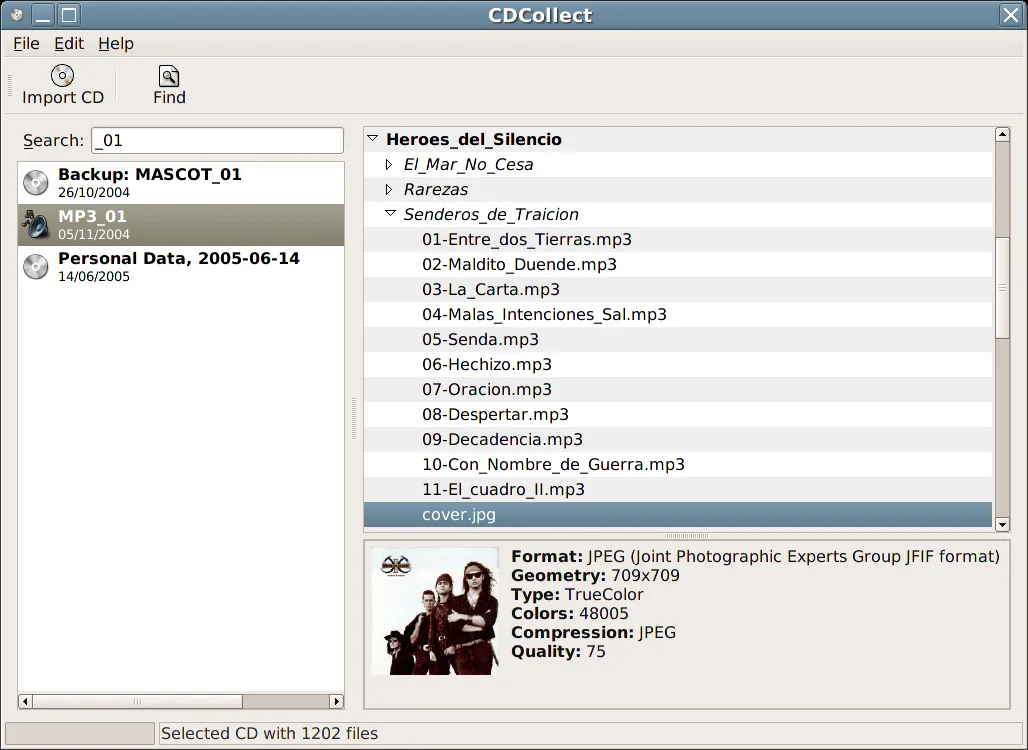Open the Edit menu
This screenshot has width=1028, height=750.
(x=68, y=43)
